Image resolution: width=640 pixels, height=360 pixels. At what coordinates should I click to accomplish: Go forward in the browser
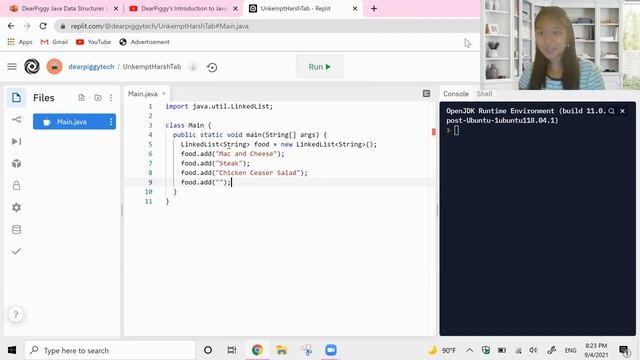(27, 26)
